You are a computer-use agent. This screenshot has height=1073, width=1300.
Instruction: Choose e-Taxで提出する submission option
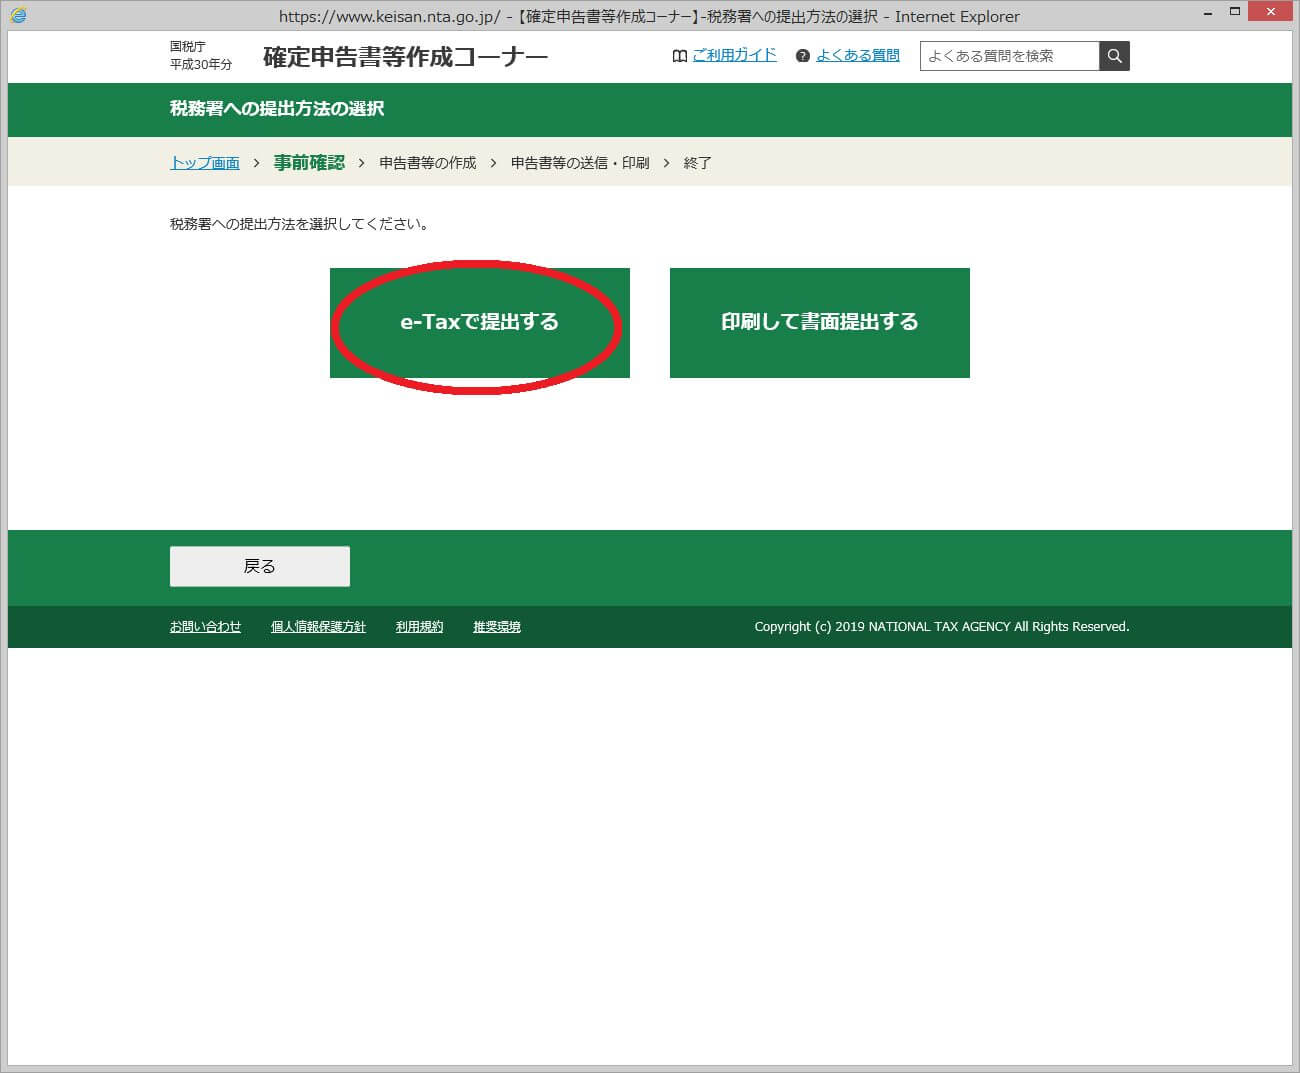click(x=480, y=322)
